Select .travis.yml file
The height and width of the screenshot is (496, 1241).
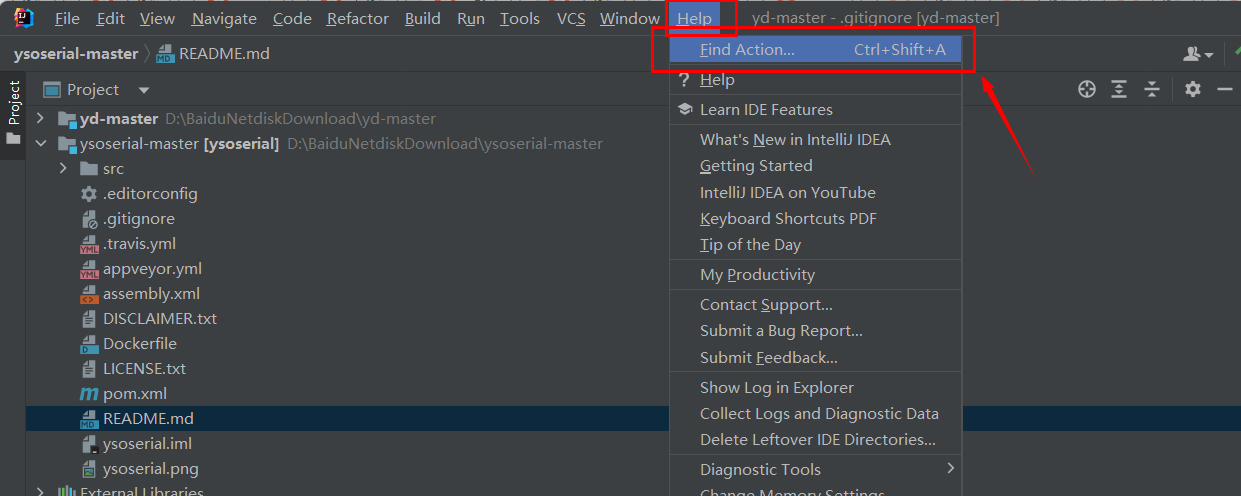[140, 244]
